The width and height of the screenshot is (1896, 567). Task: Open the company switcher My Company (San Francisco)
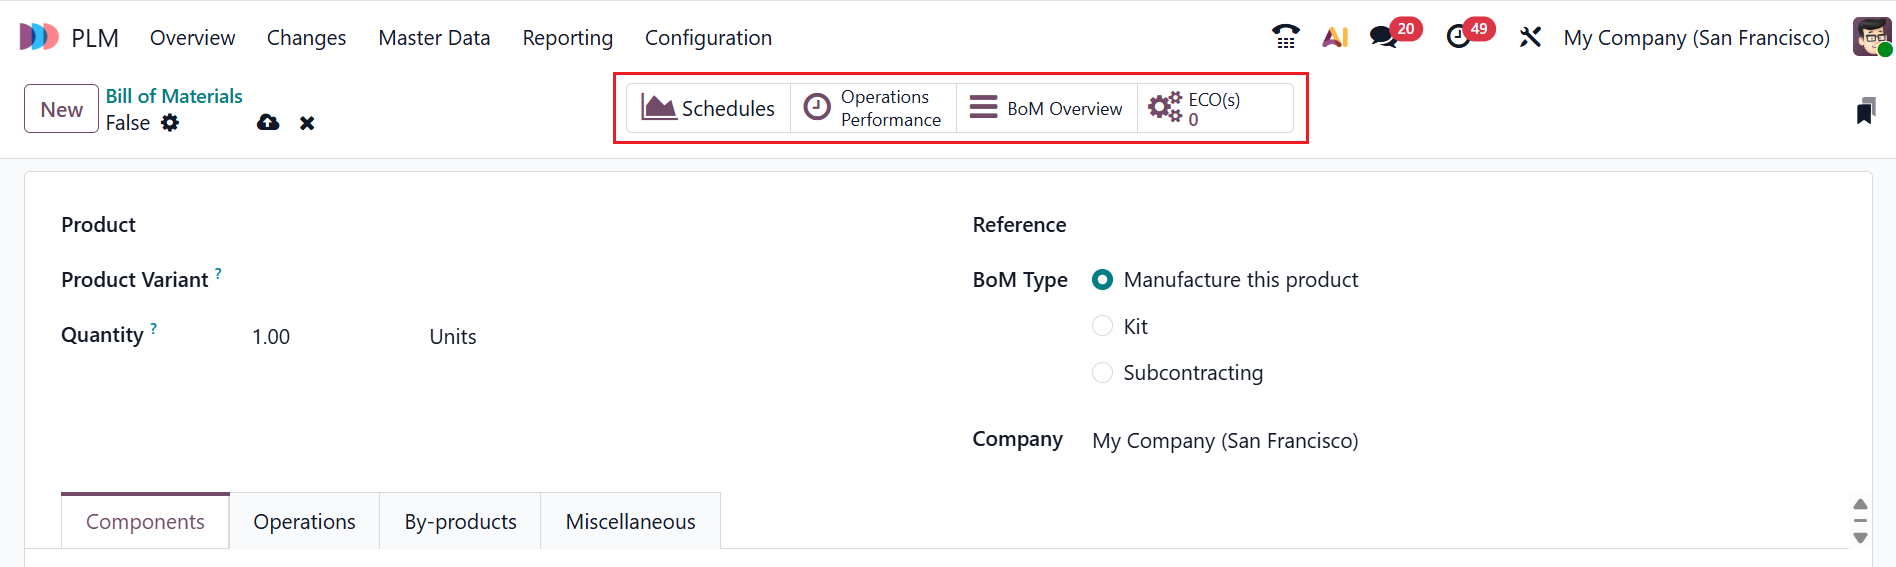click(1696, 38)
